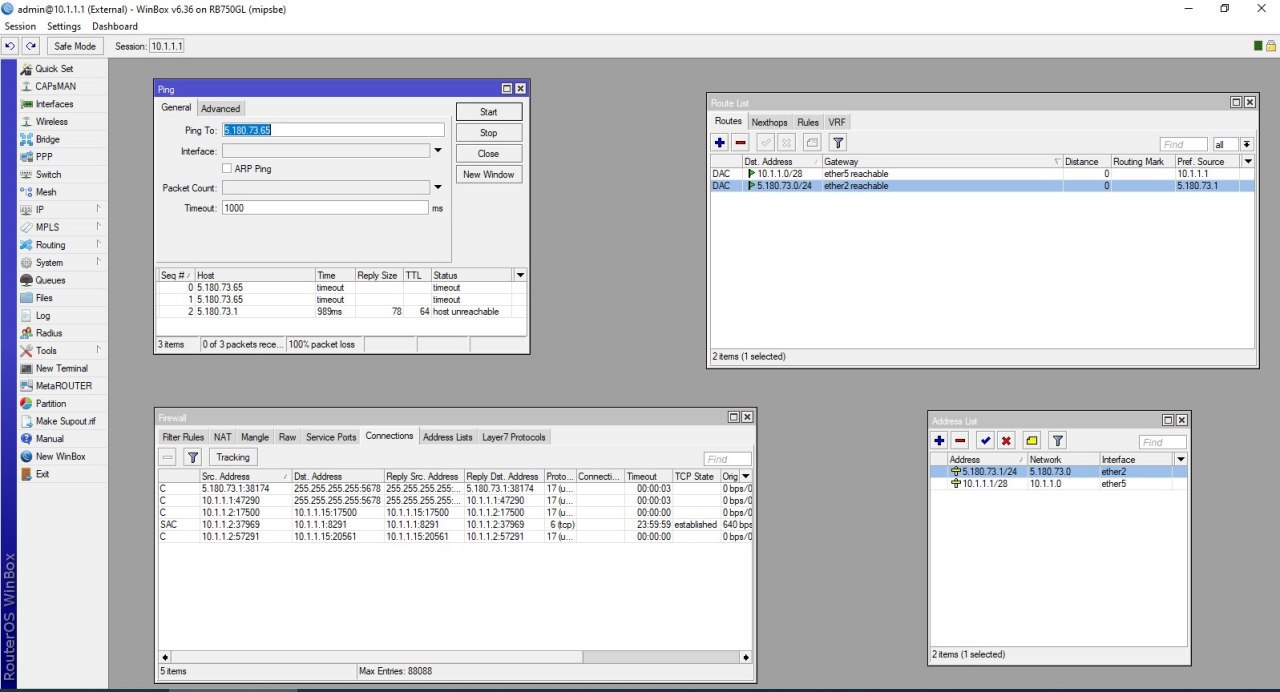Open Bridge from the sidebar menu
1280x692 pixels.
click(x=47, y=139)
